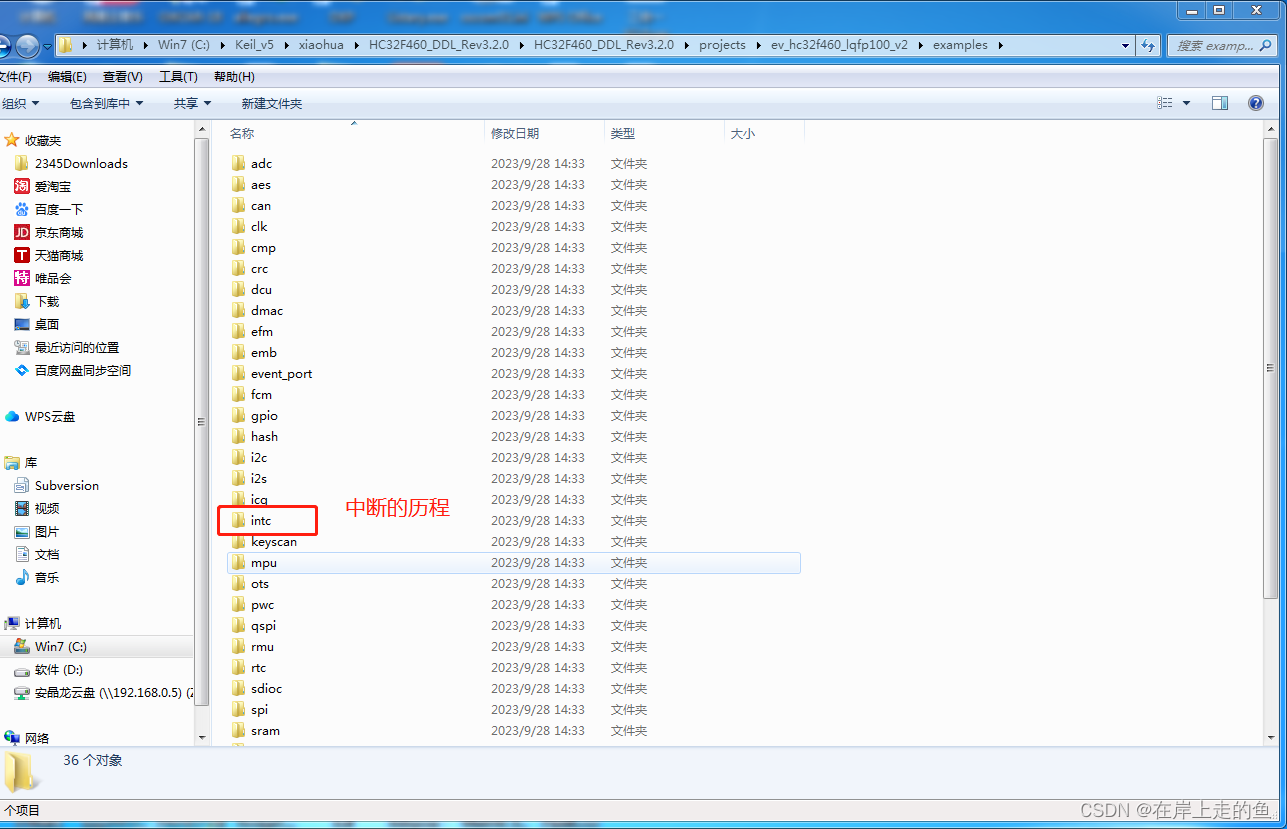
Task: Select the hash folder name
Action: coord(265,436)
